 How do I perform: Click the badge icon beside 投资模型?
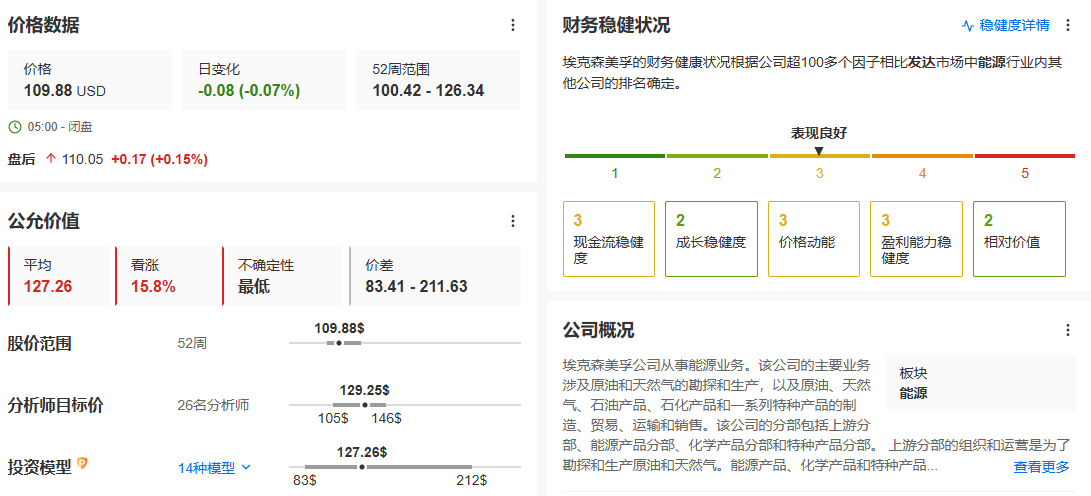click(83, 463)
